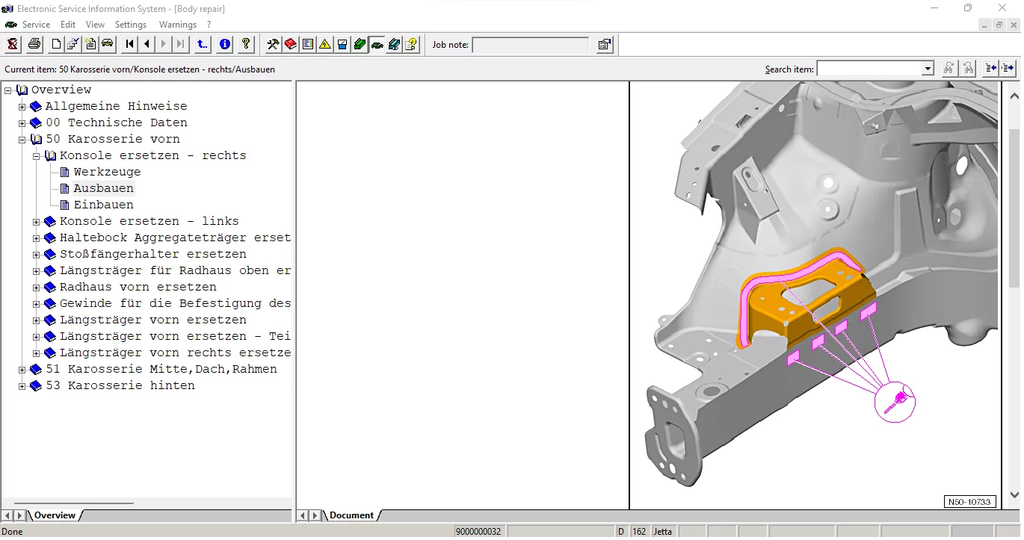Expand the Allgemeine Hinweise tree node
This screenshot has width=1024, height=540.
pos(22,107)
